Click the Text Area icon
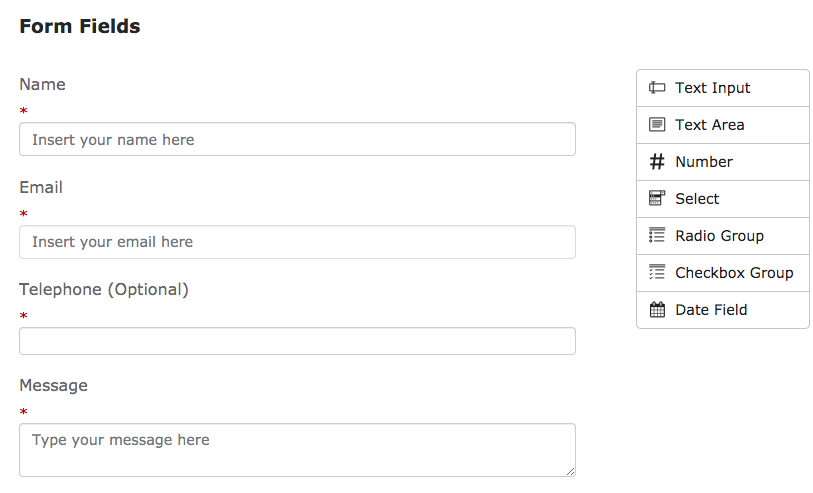The width and height of the screenshot is (813, 493). pyautogui.click(x=657, y=125)
